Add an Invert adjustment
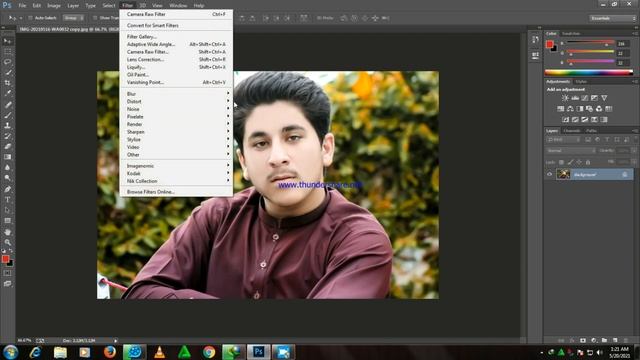640x360 pixels. (566, 120)
